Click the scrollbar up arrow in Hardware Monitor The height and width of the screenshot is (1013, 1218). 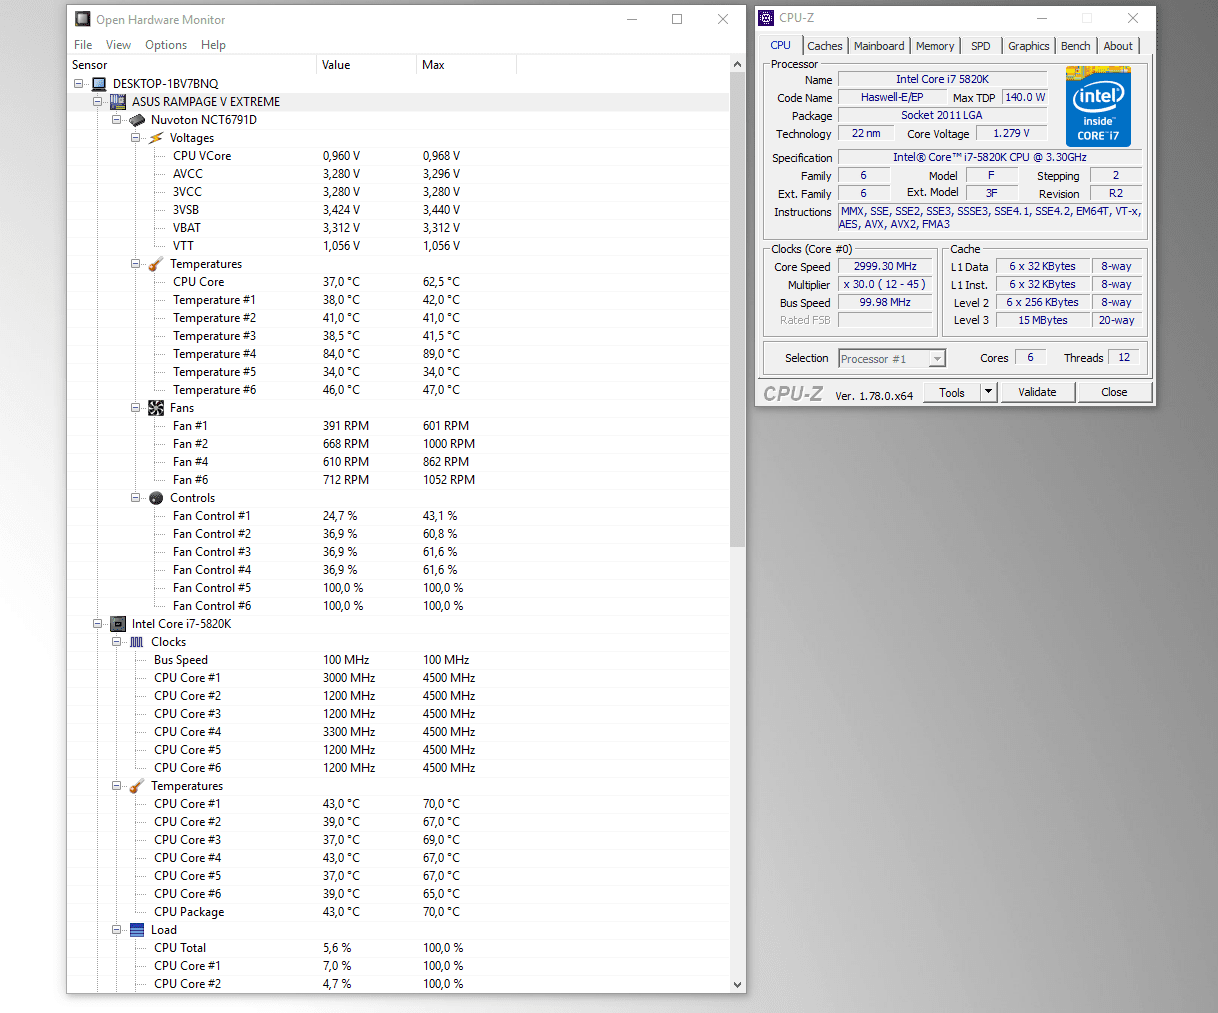pos(738,65)
